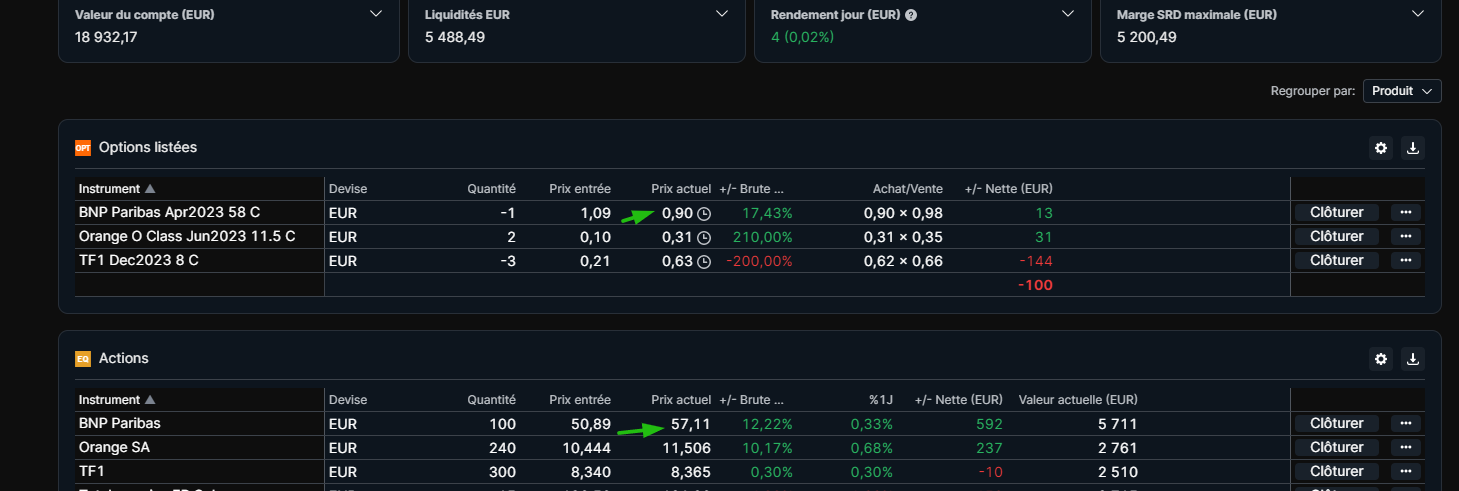Download the Options listées table
The height and width of the screenshot is (491, 1459).
point(1412,148)
